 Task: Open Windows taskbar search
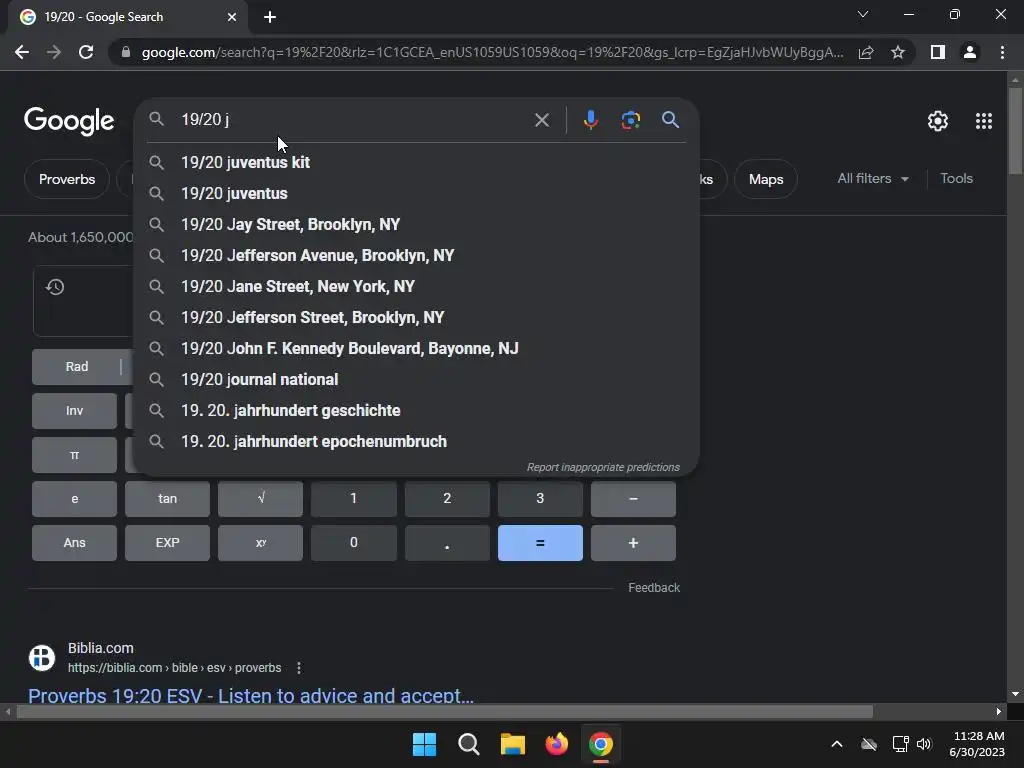(x=468, y=744)
